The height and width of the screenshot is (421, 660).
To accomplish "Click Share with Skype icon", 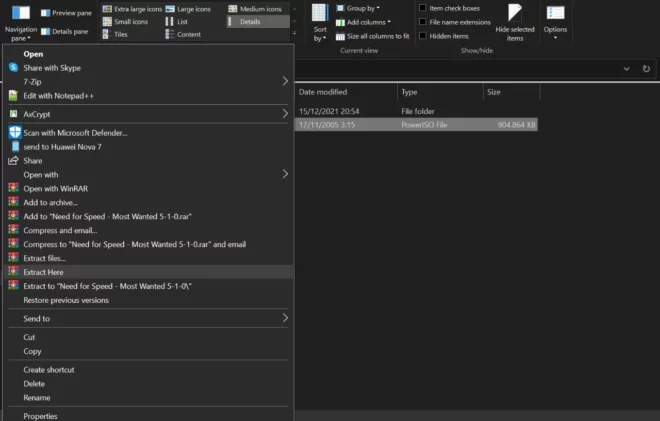I will coord(13,67).
